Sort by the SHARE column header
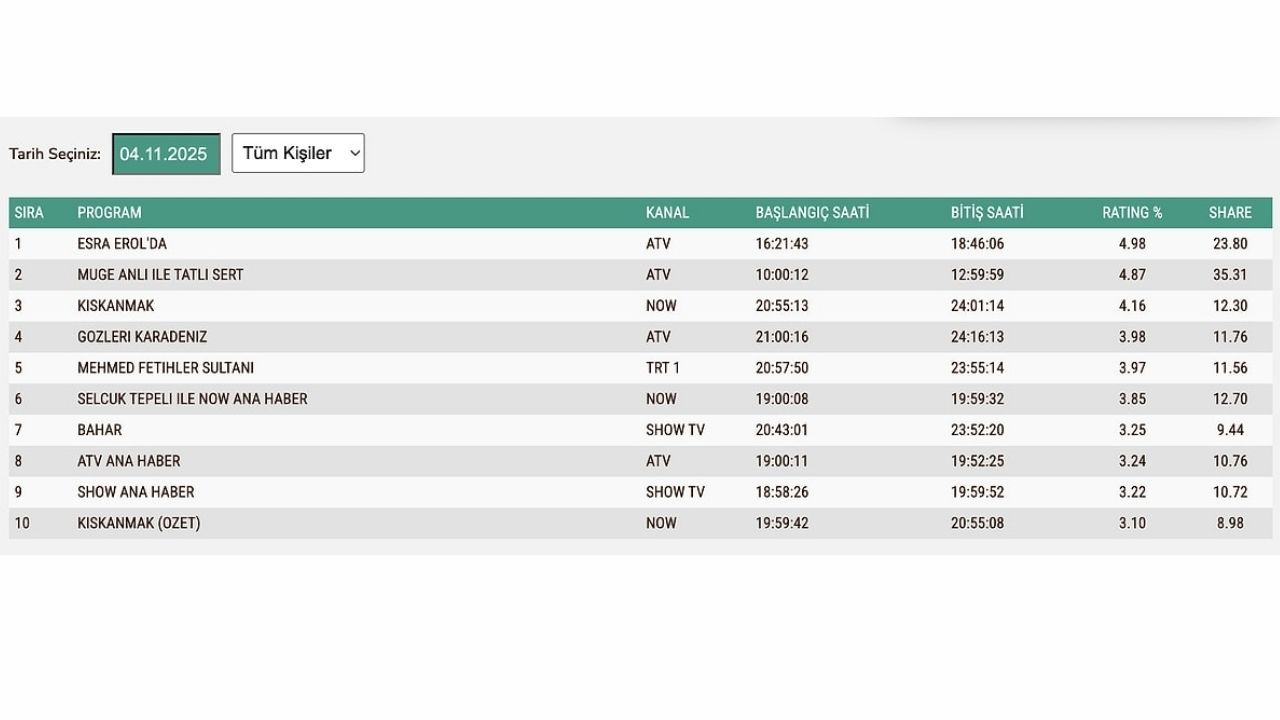Image resolution: width=1280 pixels, height=720 pixels. tap(1230, 212)
